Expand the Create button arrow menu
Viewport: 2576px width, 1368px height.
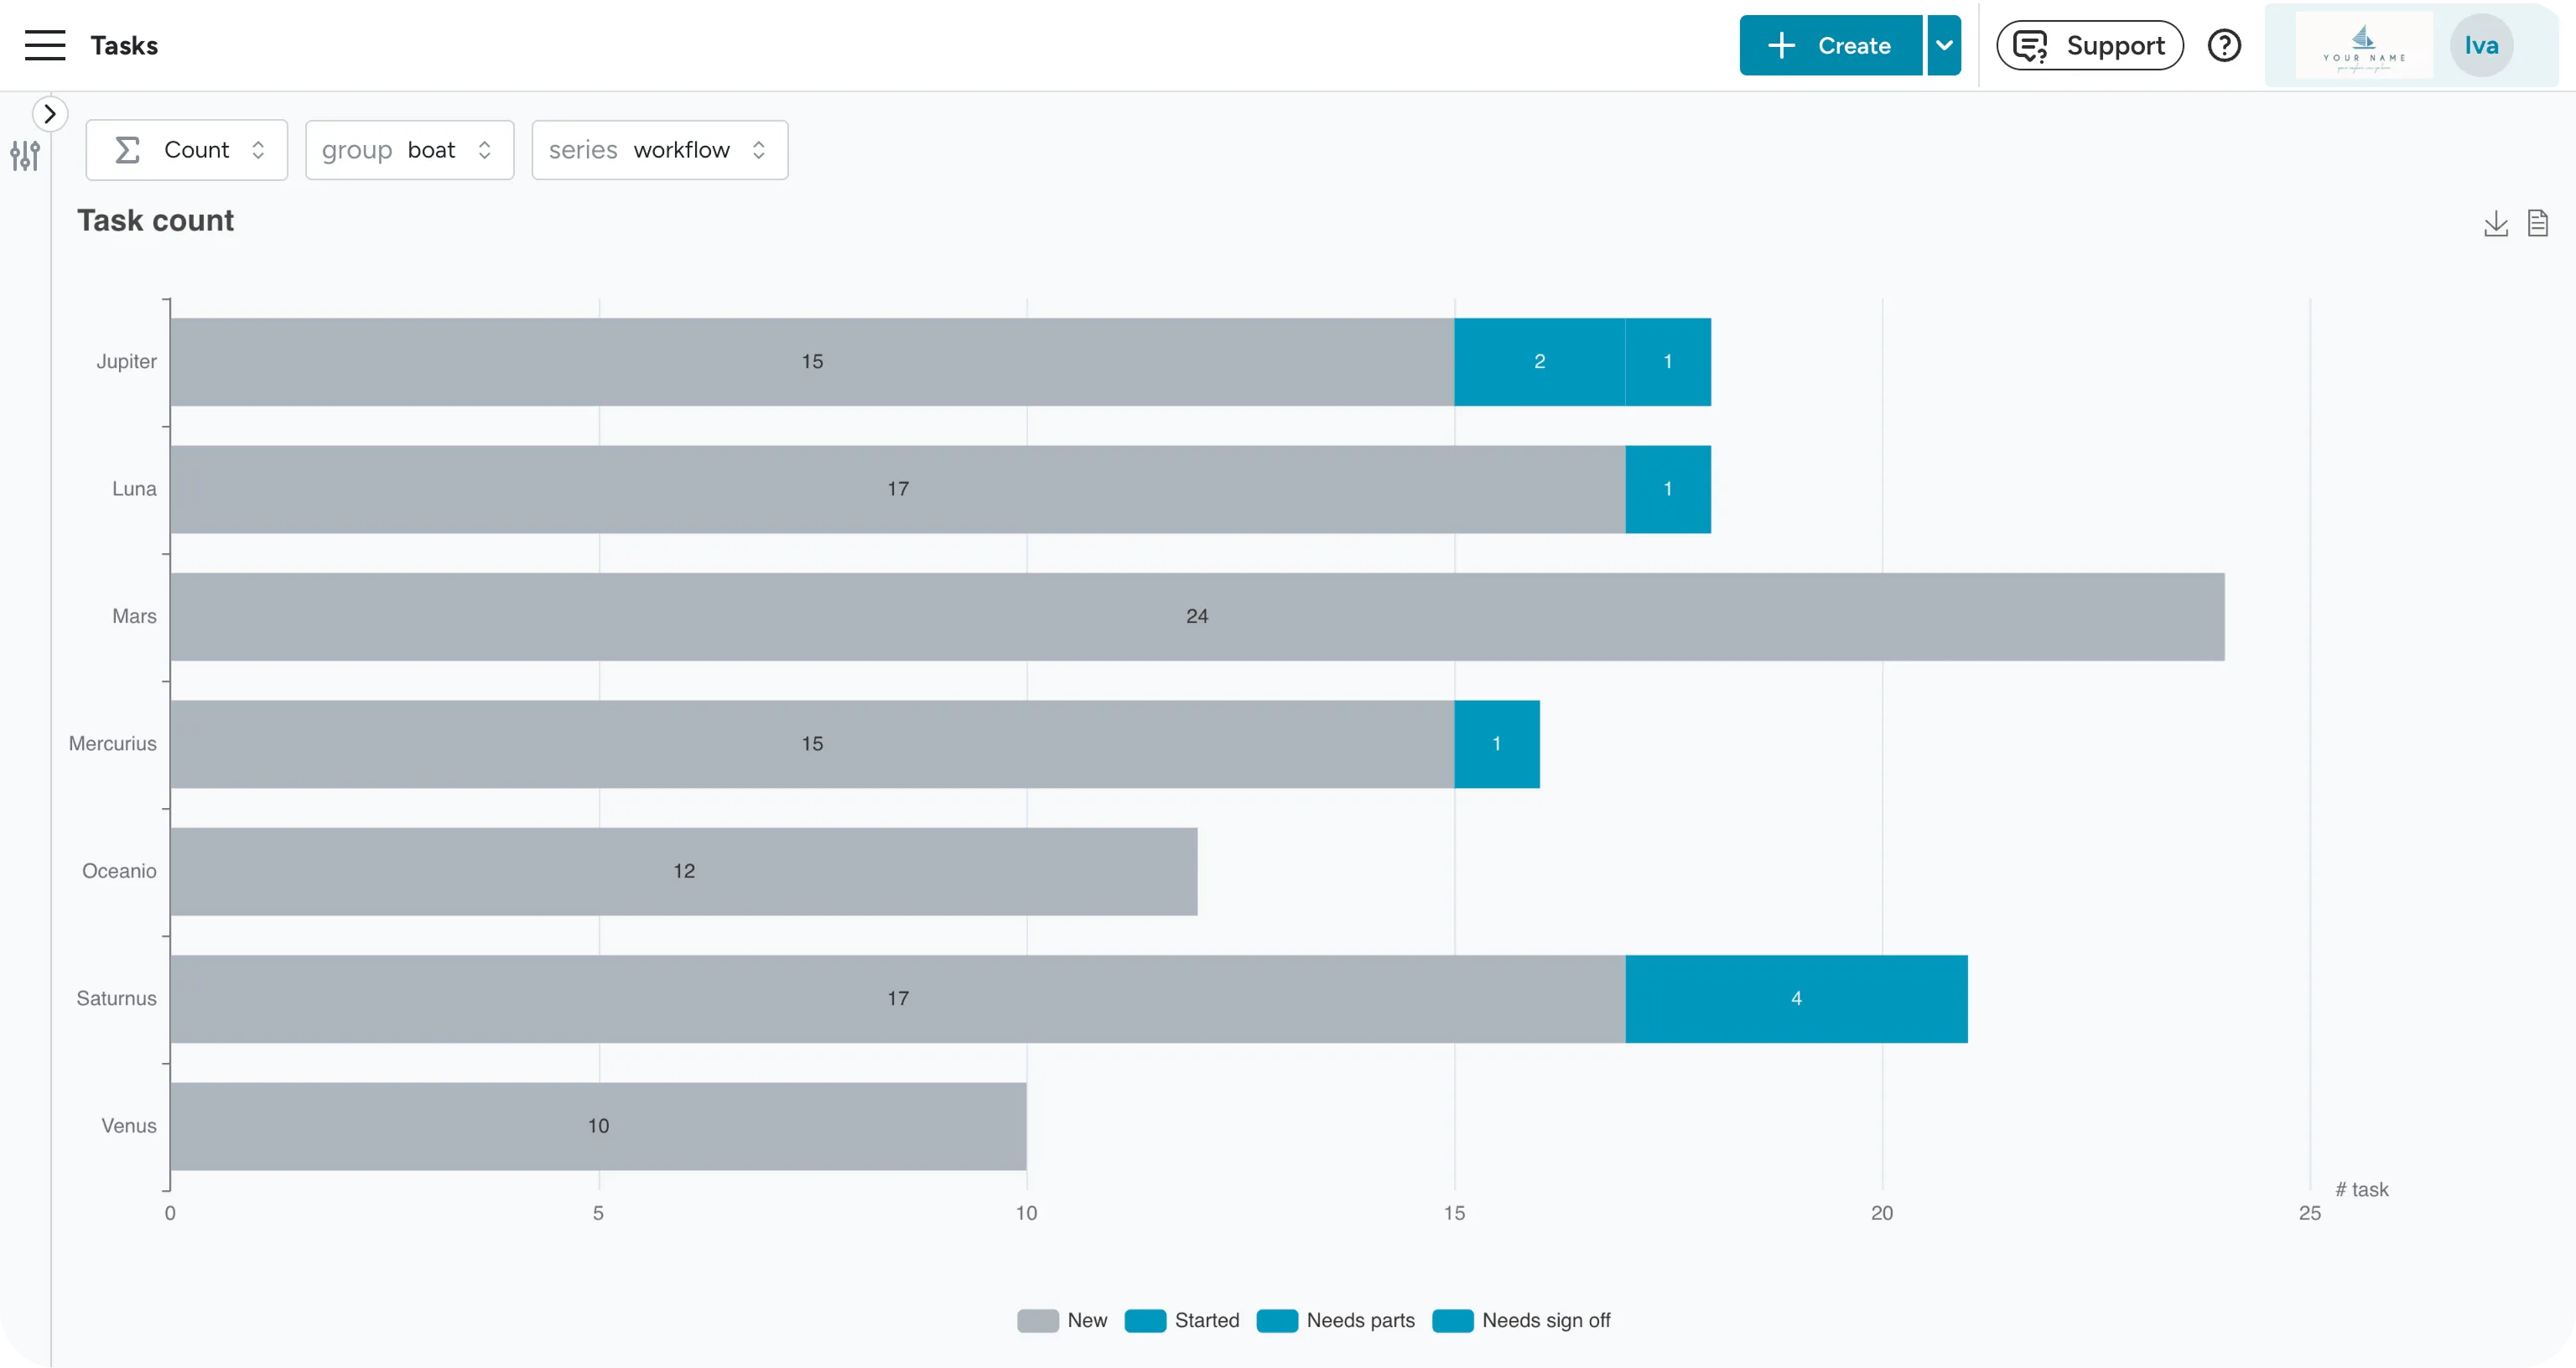(x=1943, y=46)
